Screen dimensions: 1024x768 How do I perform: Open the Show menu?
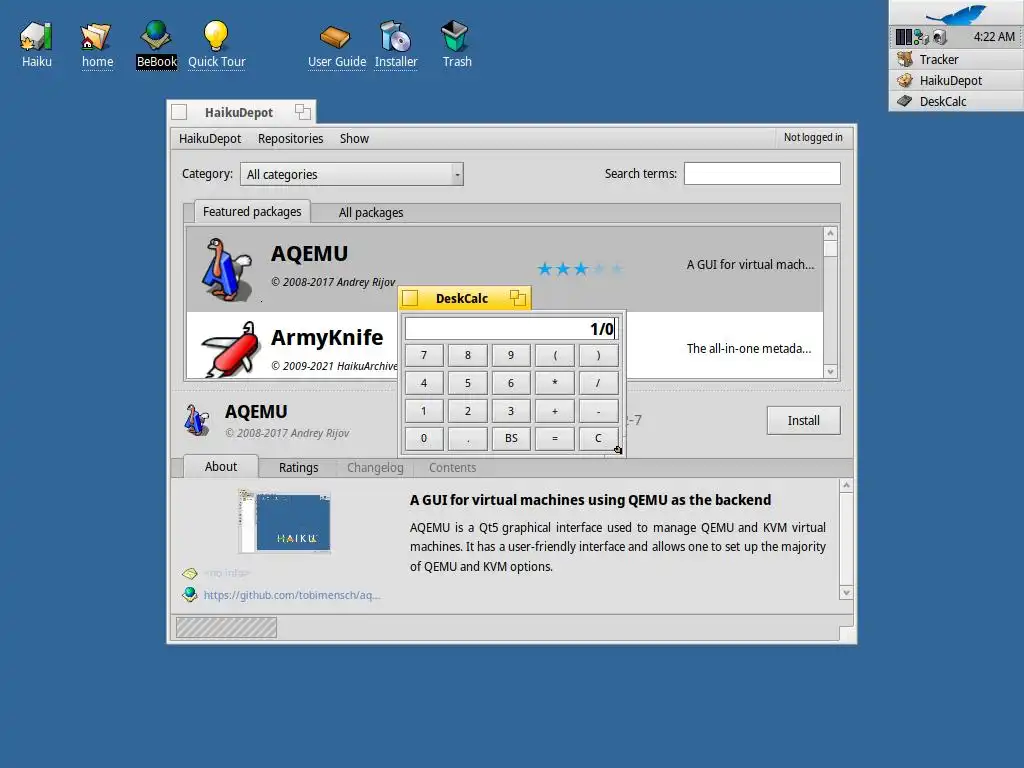click(x=354, y=138)
